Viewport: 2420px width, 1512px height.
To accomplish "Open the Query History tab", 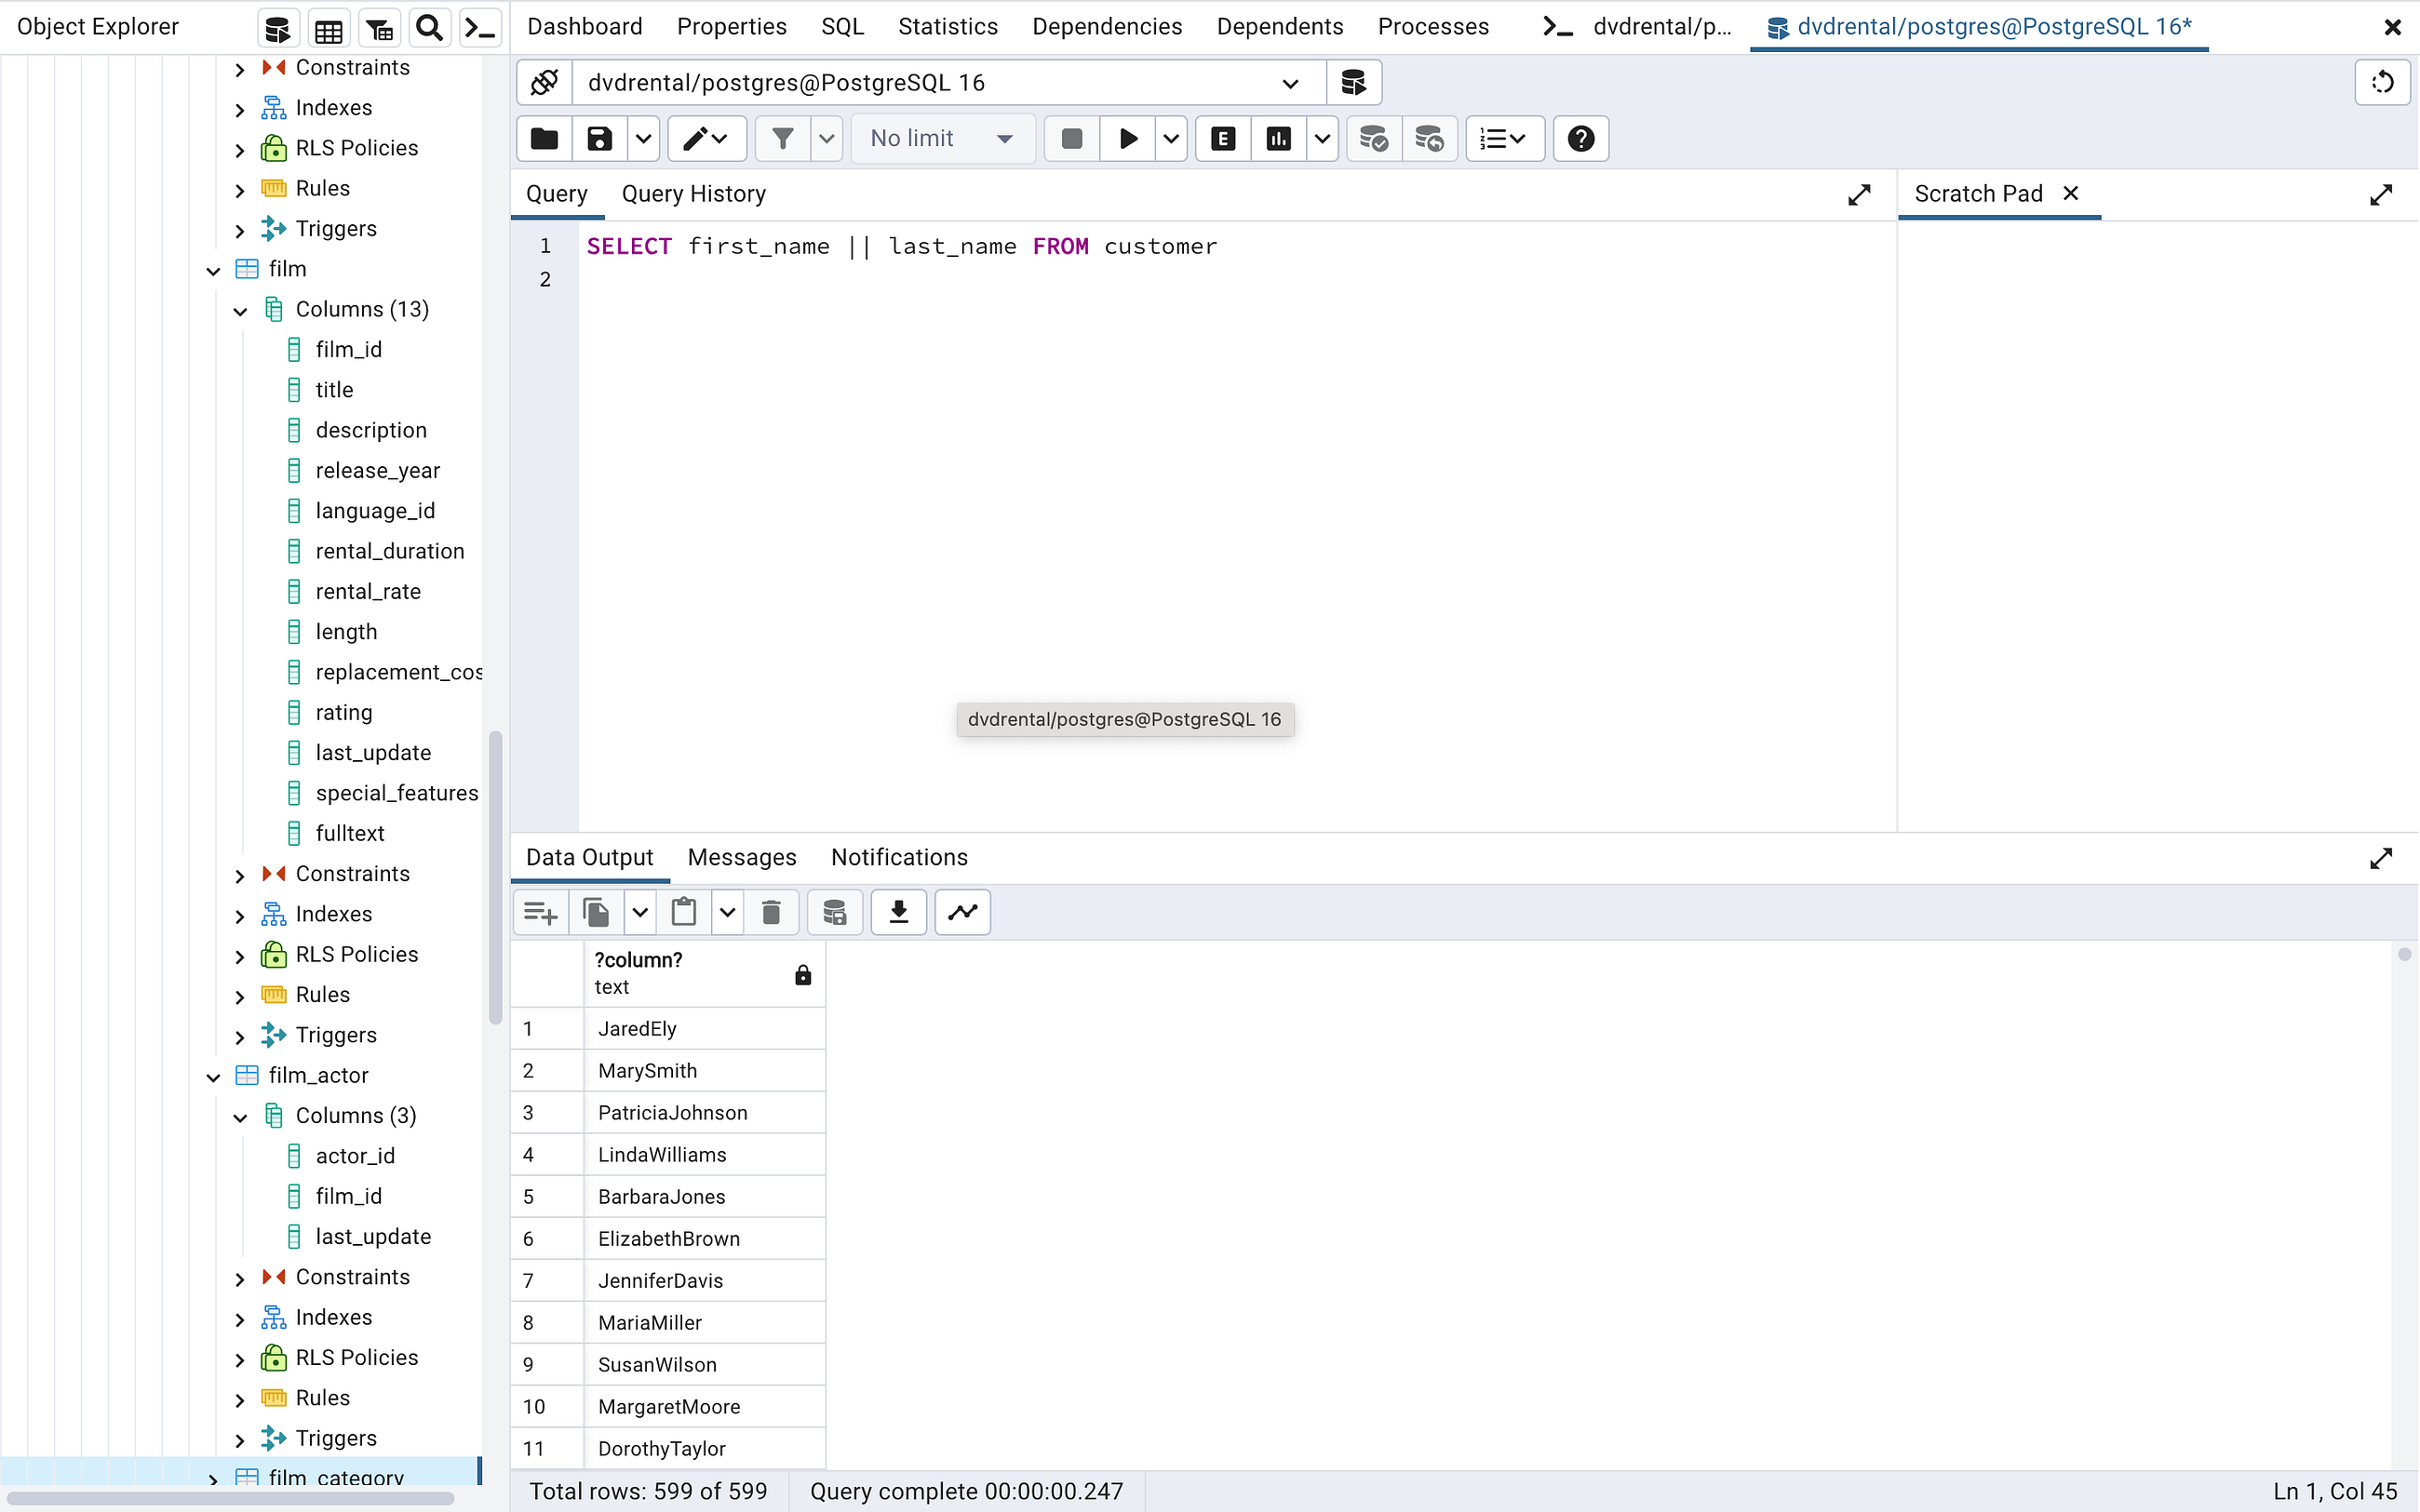I will pos(694,194).
